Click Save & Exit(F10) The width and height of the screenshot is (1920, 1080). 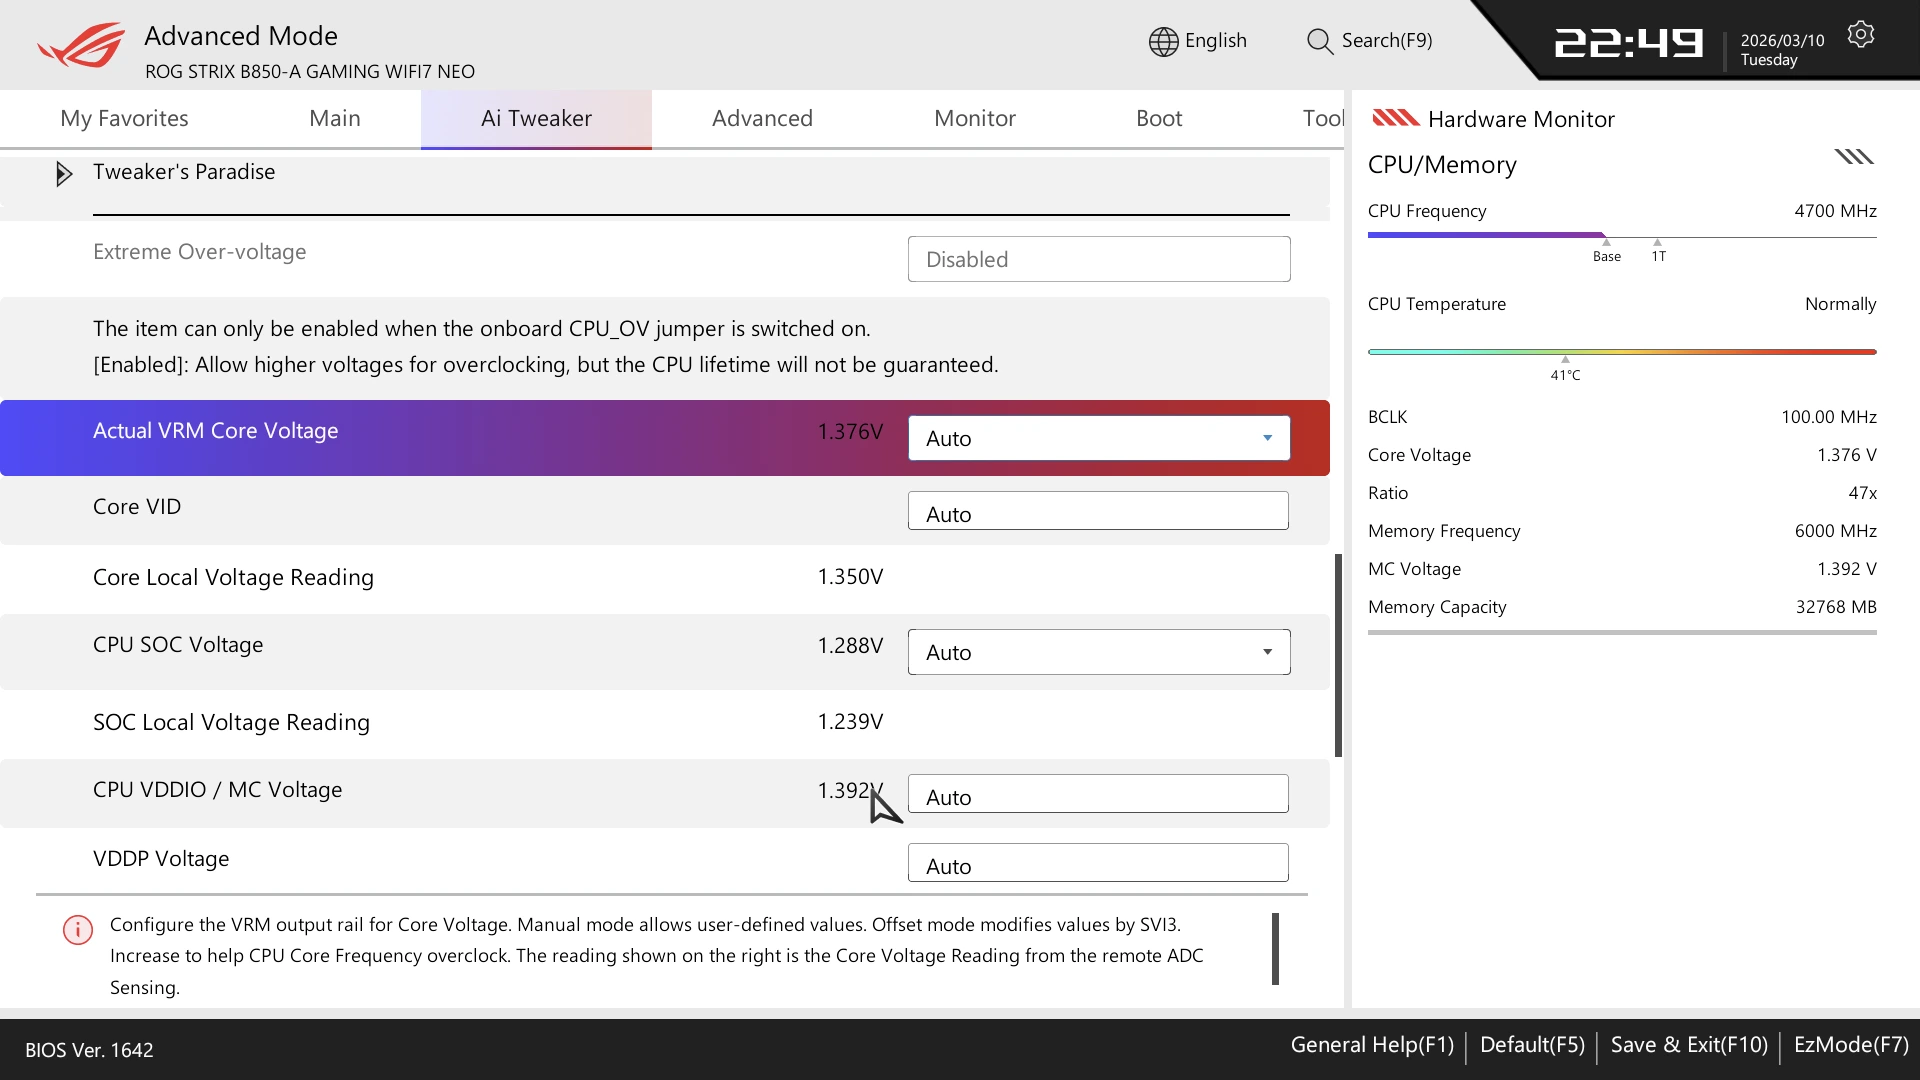[1688, 1045]
